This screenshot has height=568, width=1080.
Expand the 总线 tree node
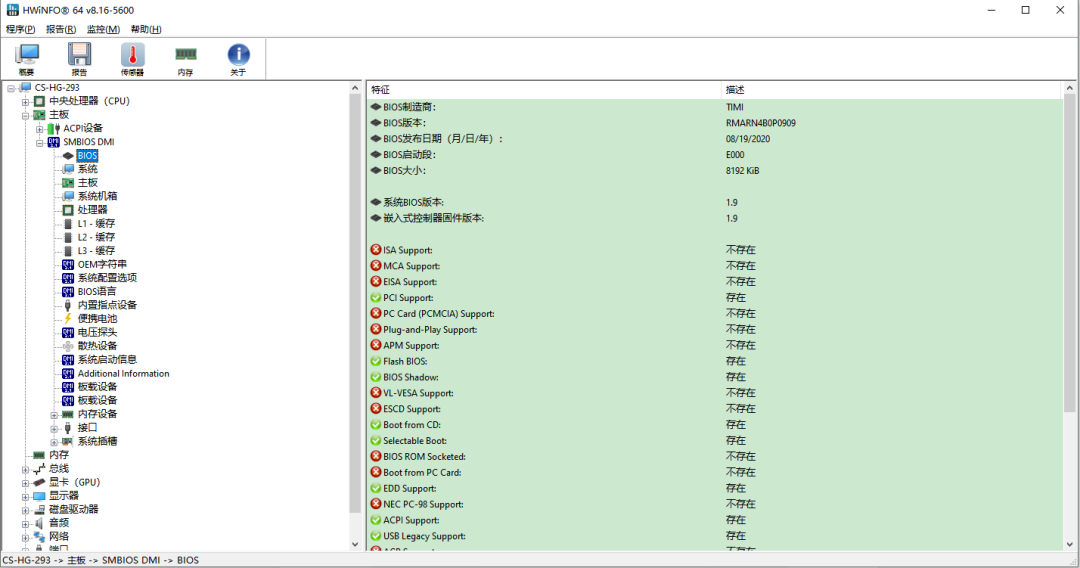[25, 470]
